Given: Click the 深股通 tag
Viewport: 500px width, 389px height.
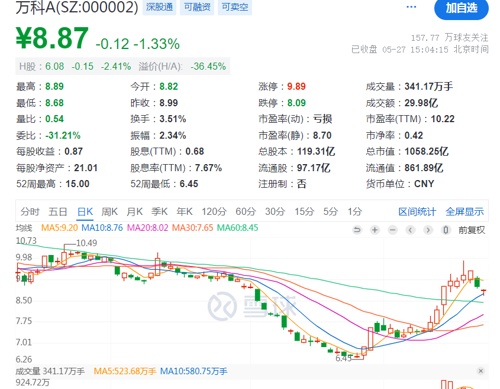Looking at the screenshot, I should pos(160,7).
